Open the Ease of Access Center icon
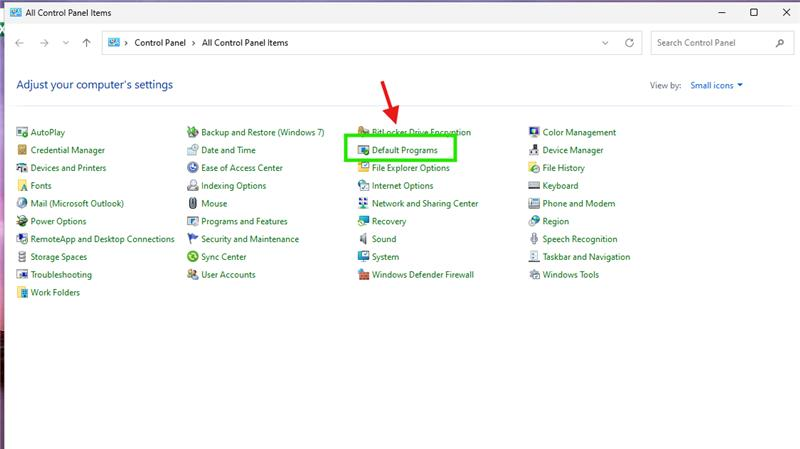The height and width of the screenshot is (449, 800). 192,168
